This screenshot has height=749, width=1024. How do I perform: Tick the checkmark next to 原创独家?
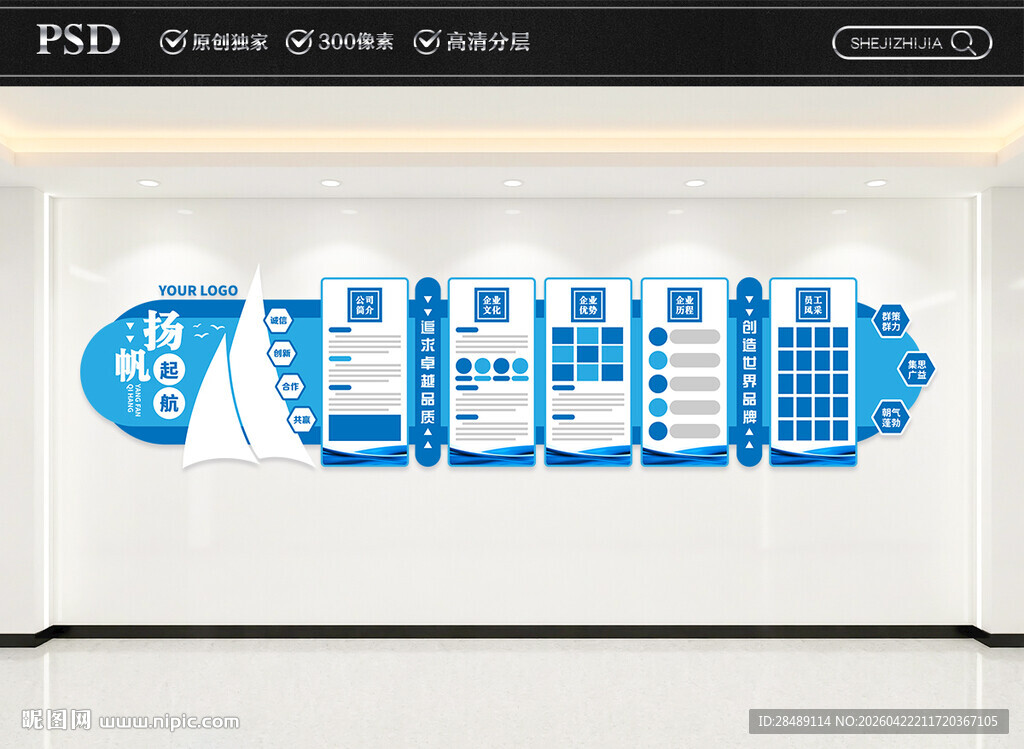(x=173, y=41)
